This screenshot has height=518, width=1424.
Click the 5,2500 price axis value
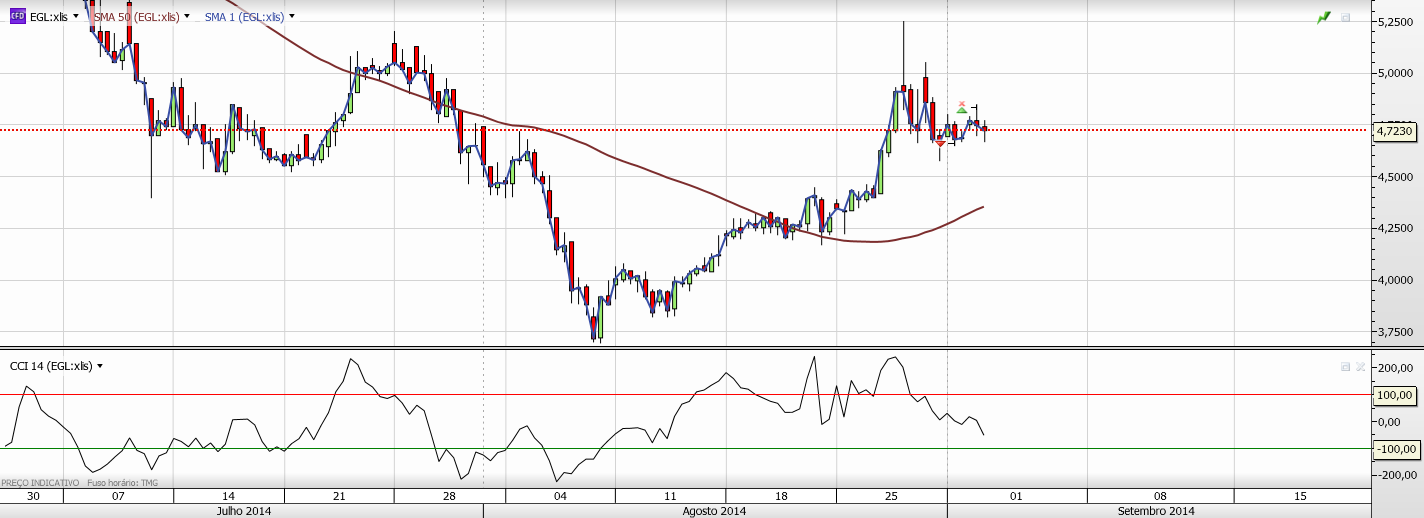pyautogui.click(x=1395, y=21)
